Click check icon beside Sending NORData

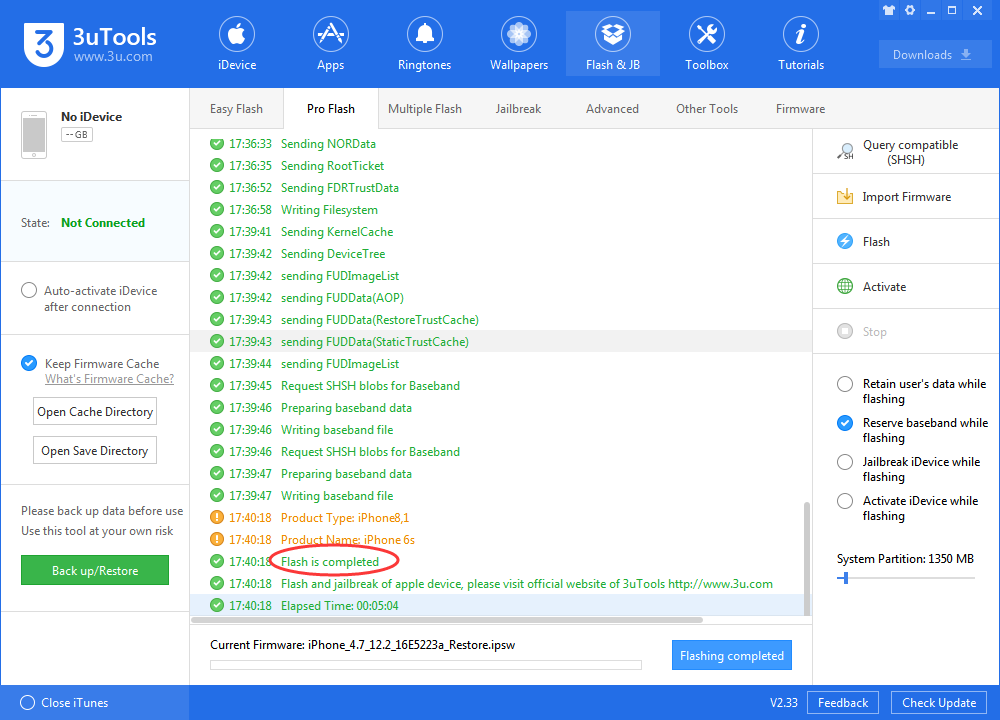[217, 143]
